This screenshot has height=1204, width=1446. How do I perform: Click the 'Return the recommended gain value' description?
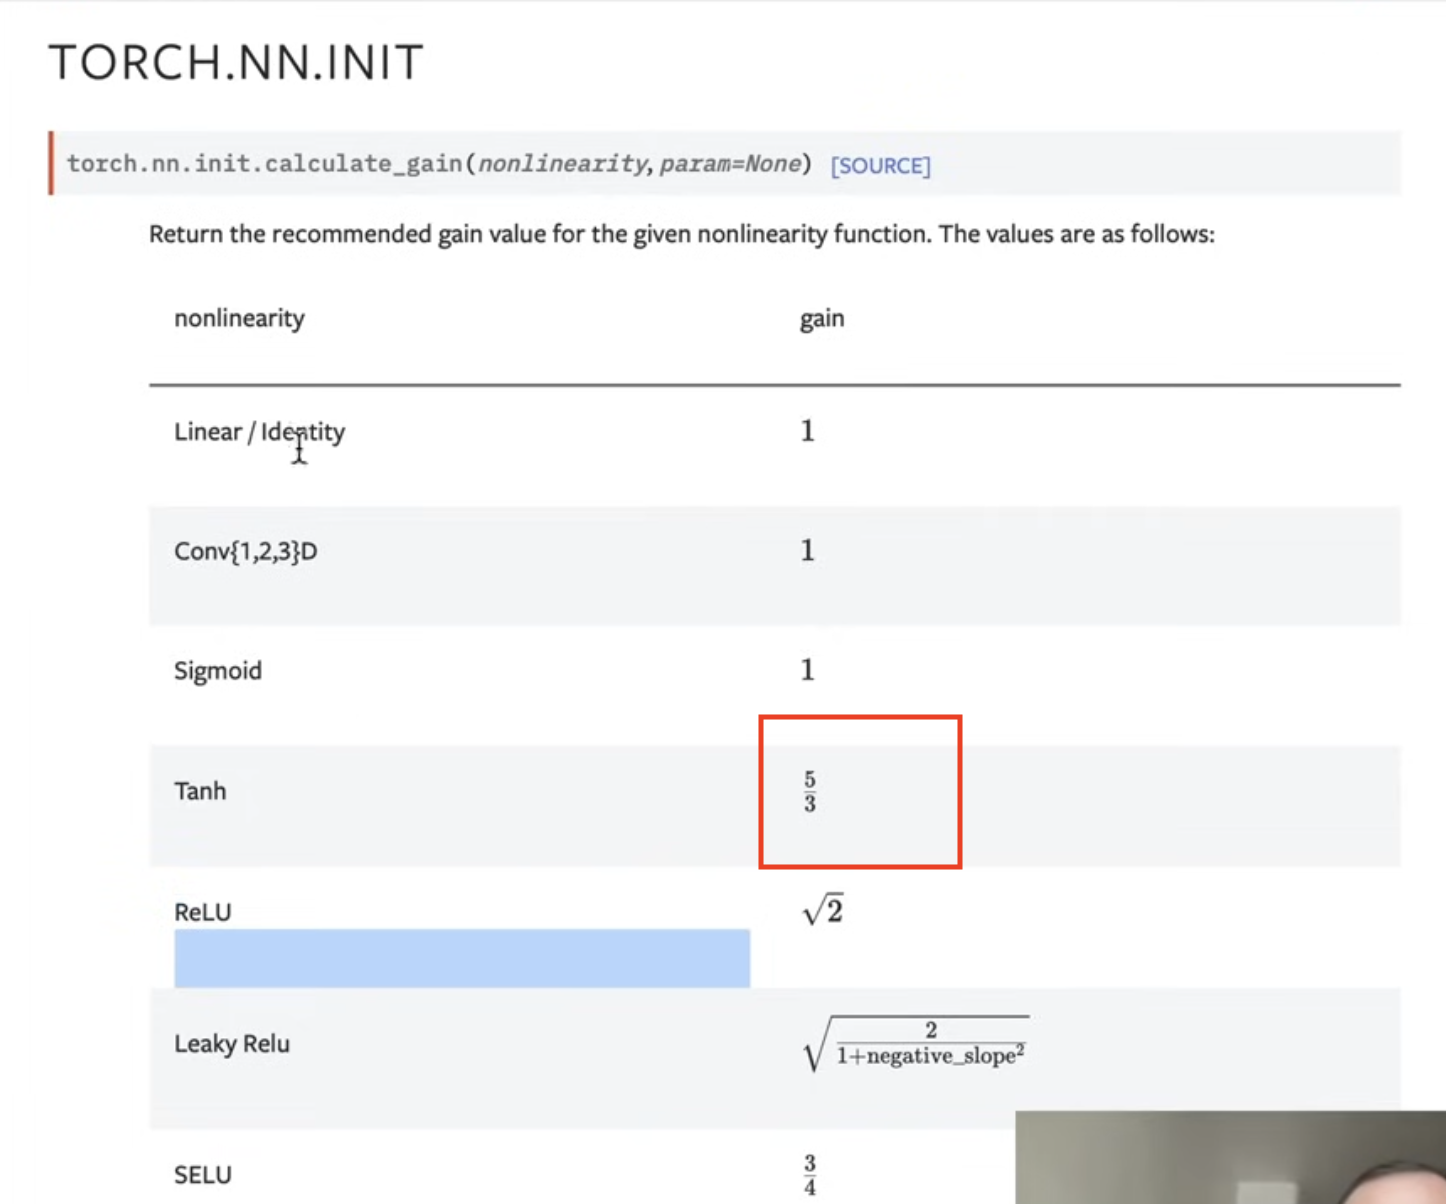681,234
